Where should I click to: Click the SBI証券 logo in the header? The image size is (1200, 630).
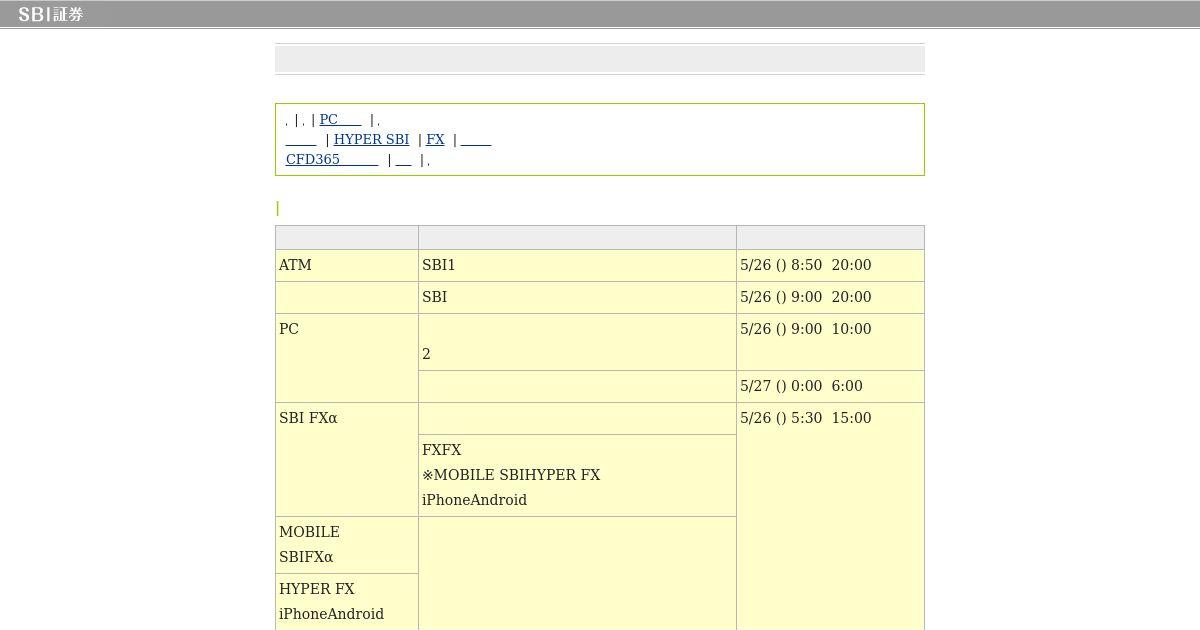coord(50,14)
